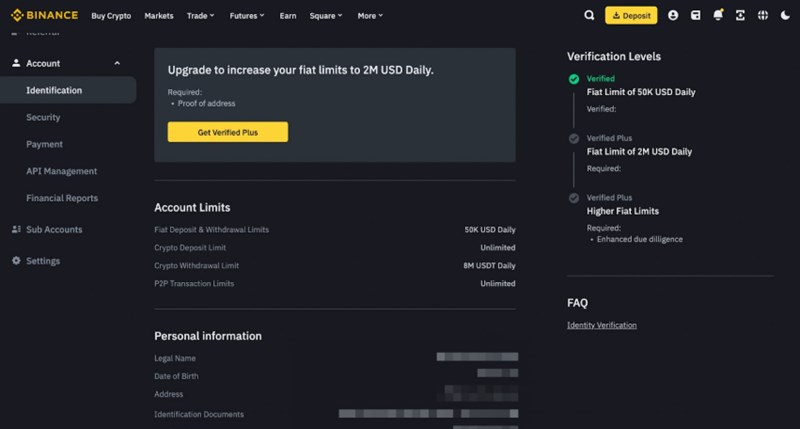Screen dimensions: 800x429
Task: Select Payment in the sidebar
Action: (x=44, y=144)
